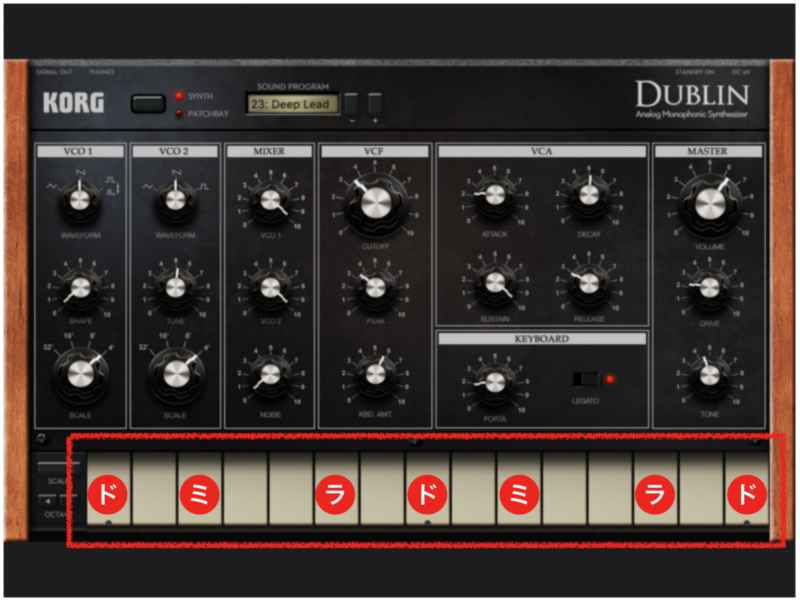
Task: Click the VCO 2 SCALE knob
Action: coord(176,374)
